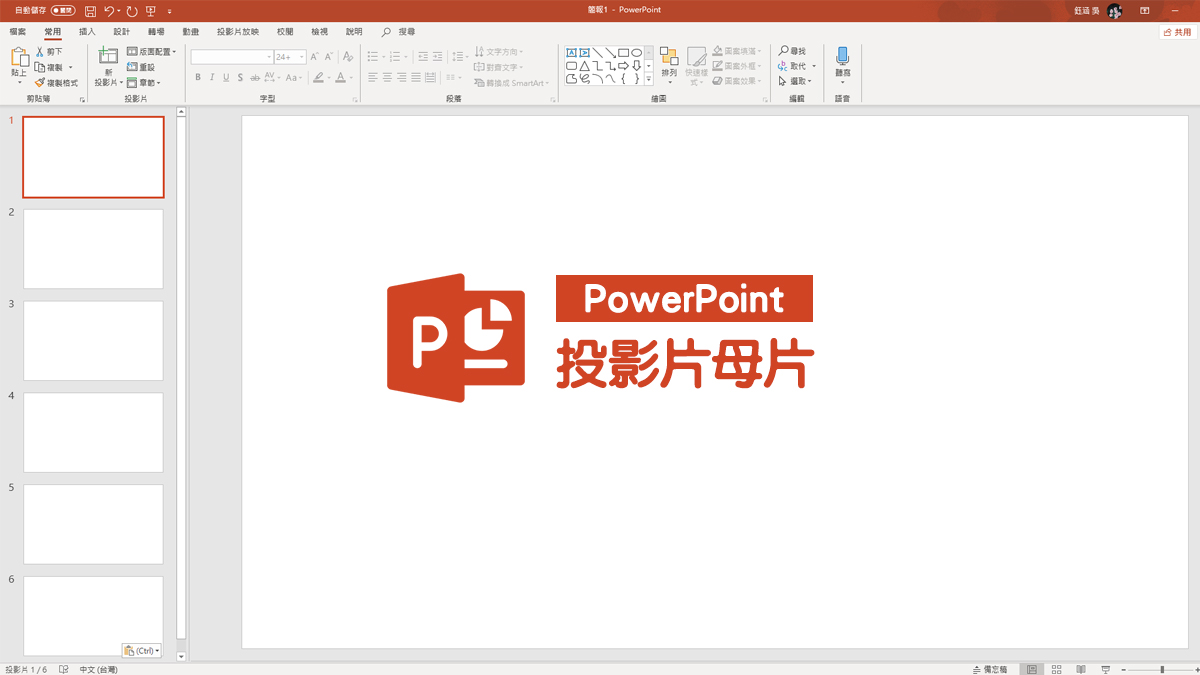Open the Insert (插入) ribbon tab
The height and width of the screenshot is (675, 1200).
87,32
